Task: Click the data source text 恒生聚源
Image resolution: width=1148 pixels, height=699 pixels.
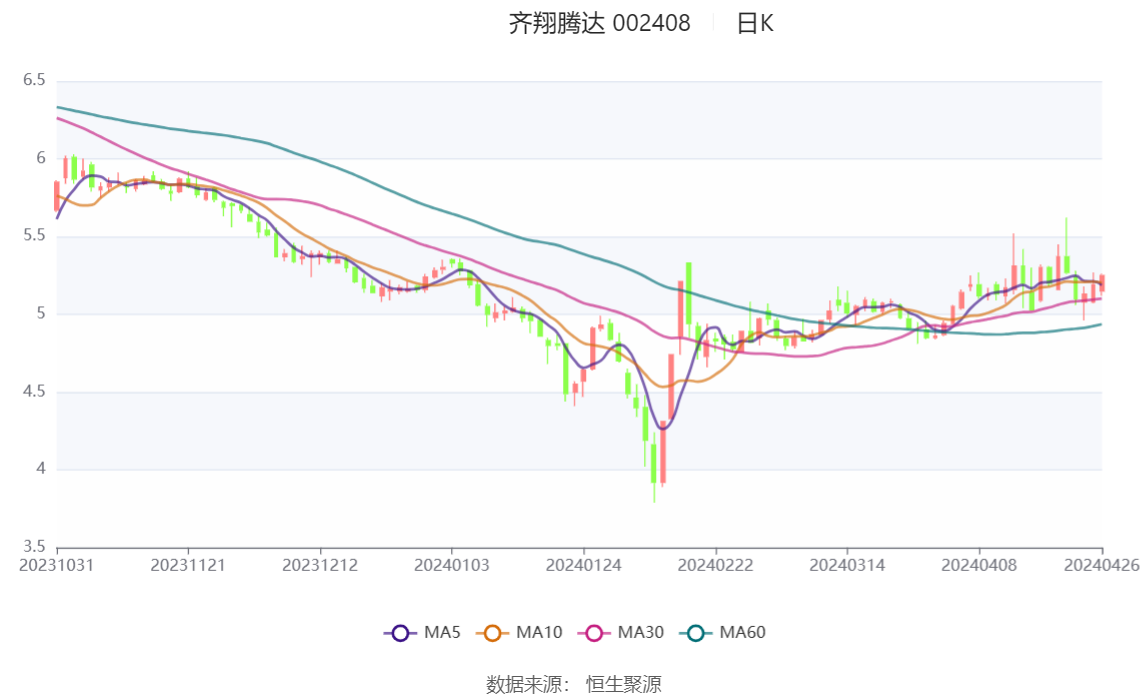Action: click(x=624, y=684)
